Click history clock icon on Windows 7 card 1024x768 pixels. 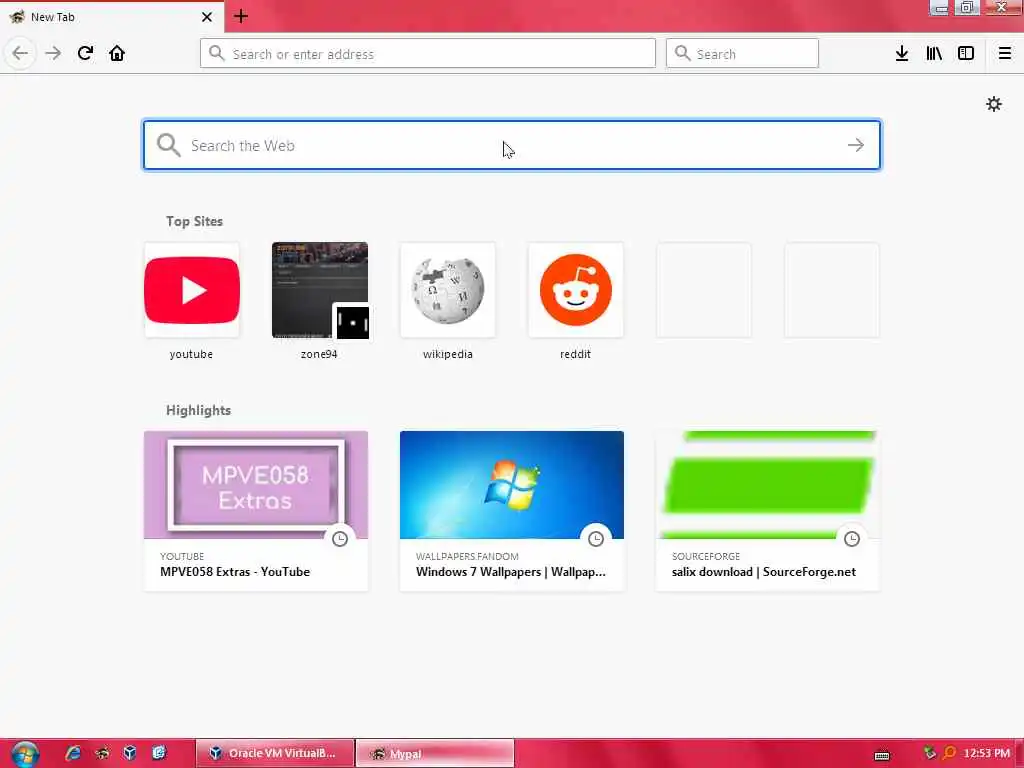[596, 539]
